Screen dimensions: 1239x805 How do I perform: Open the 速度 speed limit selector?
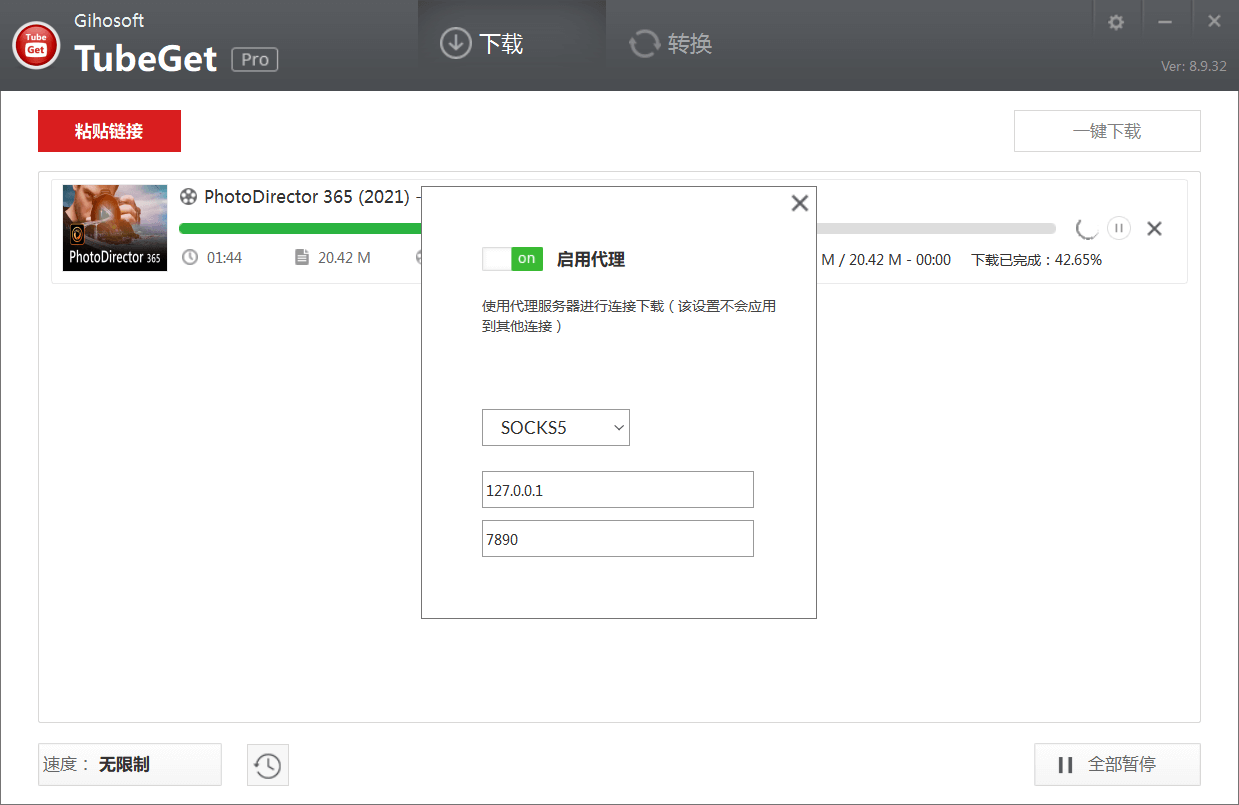(x=129, y=763)
